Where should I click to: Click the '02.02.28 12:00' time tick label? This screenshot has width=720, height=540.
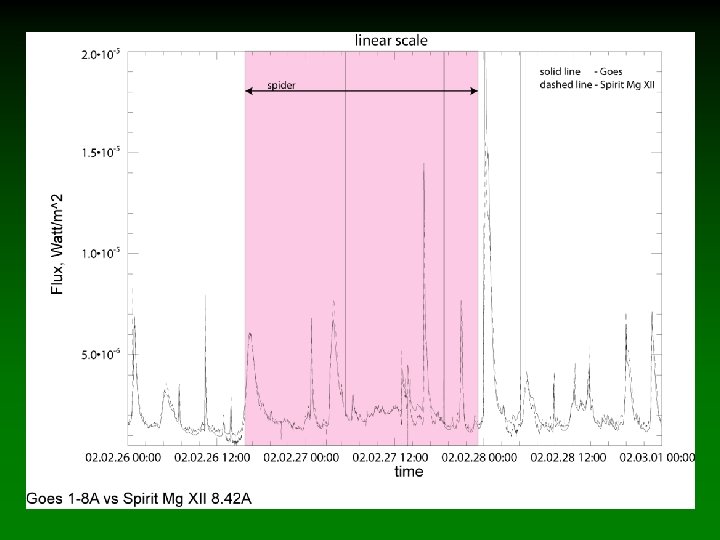tap(568, 457)
